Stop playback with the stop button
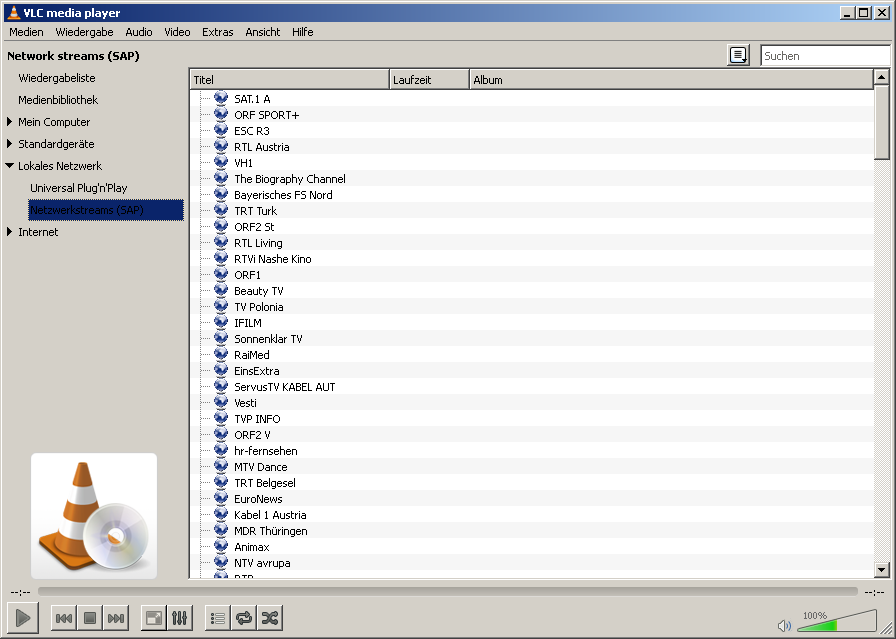The image size is (896, 639). pyautogui.click(x=90, y=618)
